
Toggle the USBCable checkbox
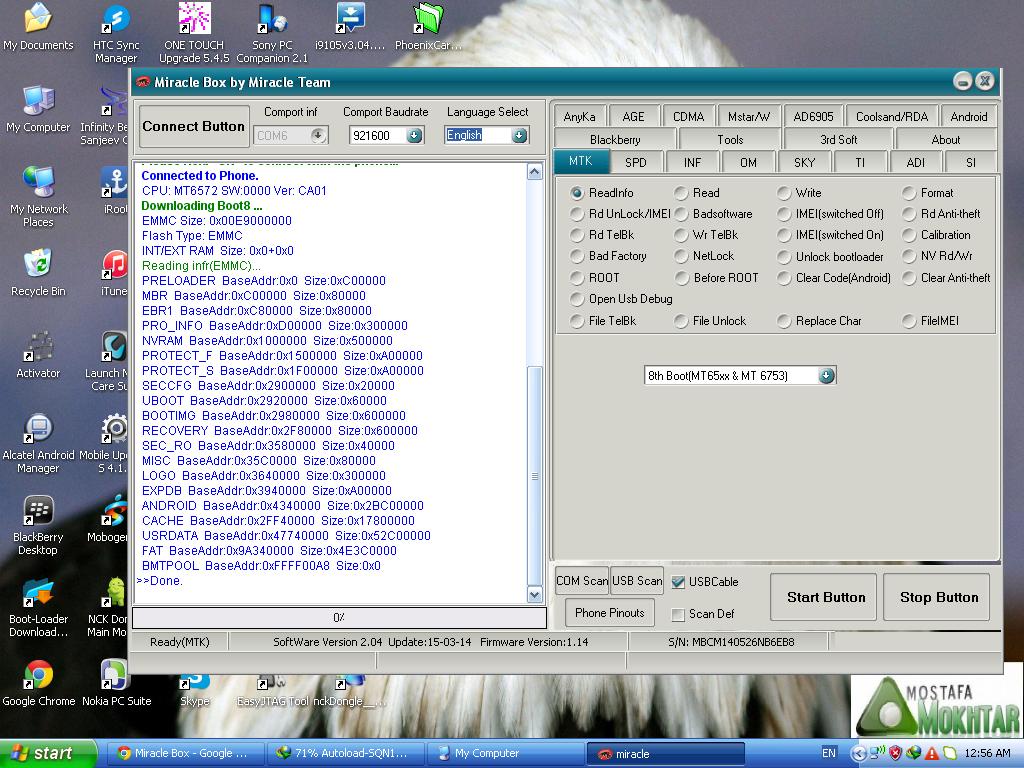679,582
